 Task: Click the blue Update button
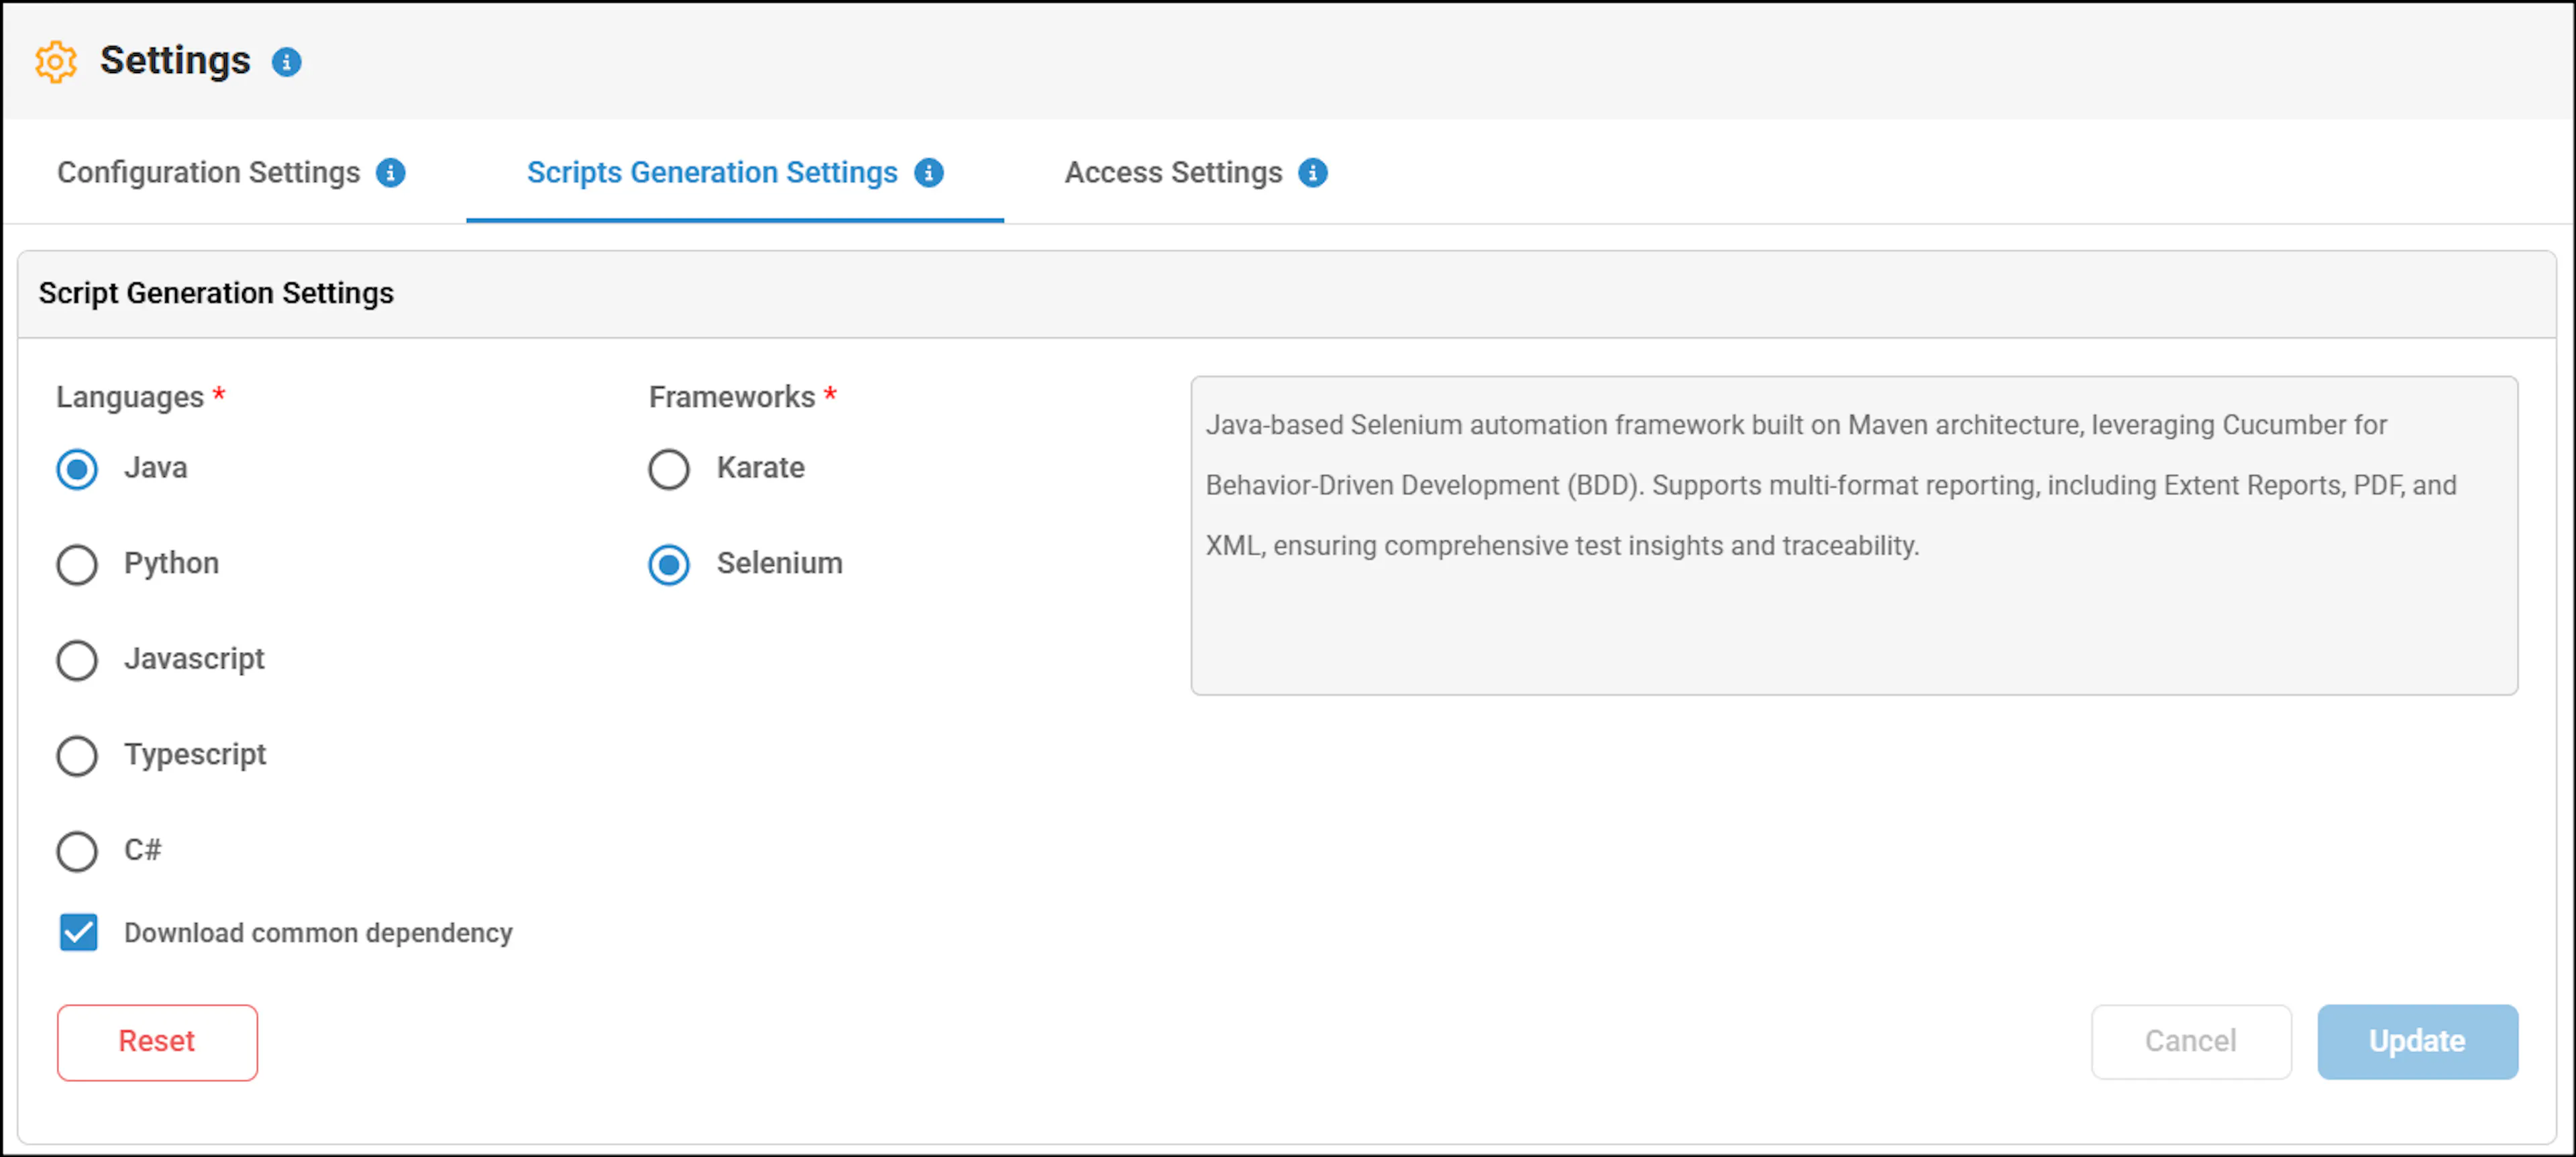point(2417,1042)
